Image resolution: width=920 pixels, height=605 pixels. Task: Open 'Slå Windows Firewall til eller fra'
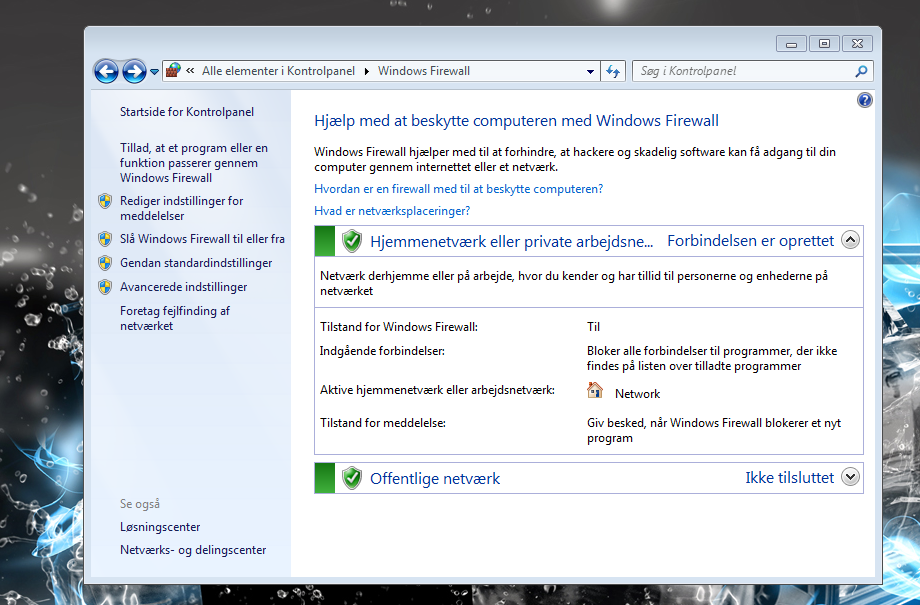point(202,239)
